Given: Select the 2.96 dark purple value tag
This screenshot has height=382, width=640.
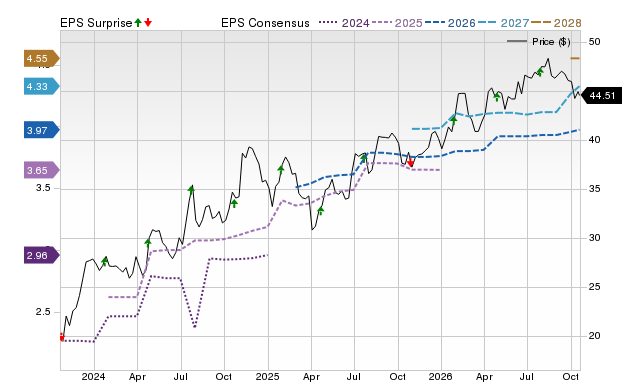Looking at the screenshot, I should [x=42, y=255].
